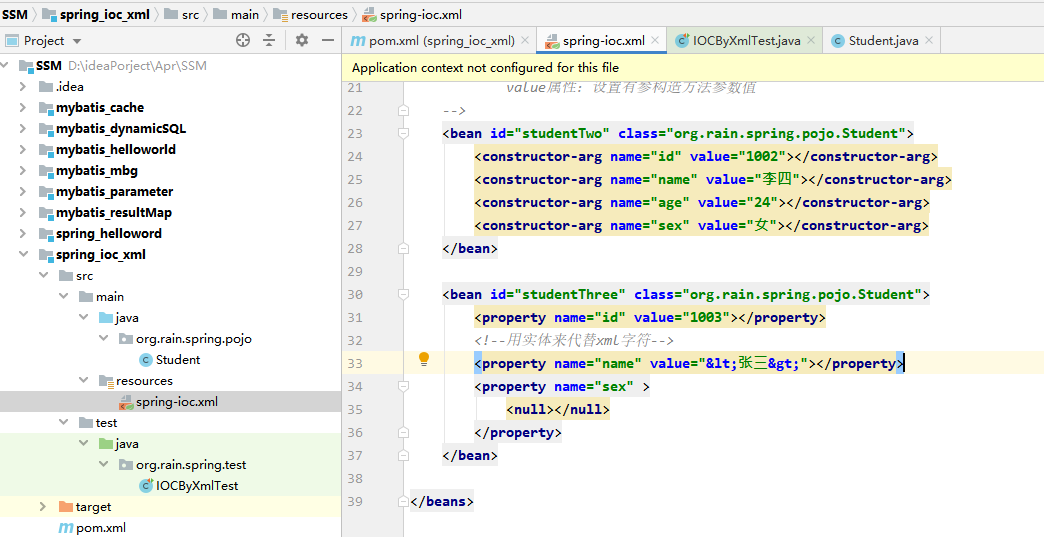
Task: Expand the spring_helloword module
Action: click(23, 234)
